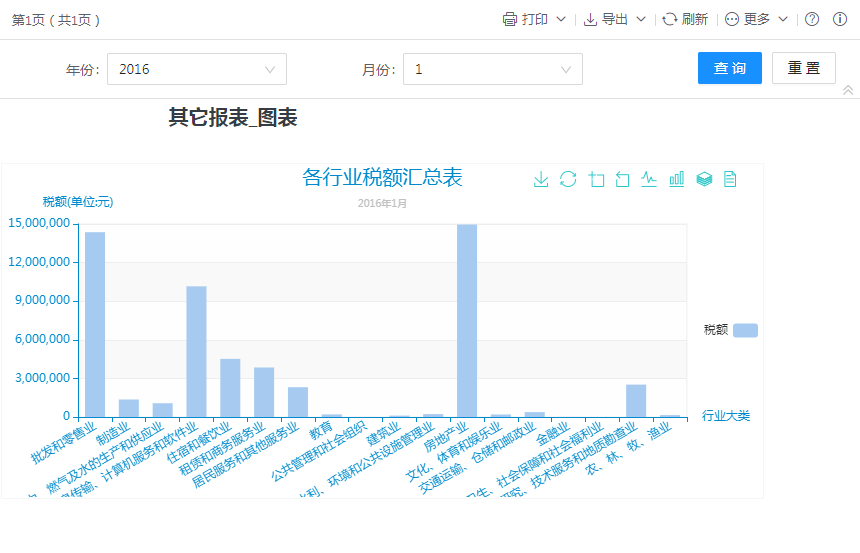Open the 导出 export menu

pyautogui.click(x=614, y=19)
